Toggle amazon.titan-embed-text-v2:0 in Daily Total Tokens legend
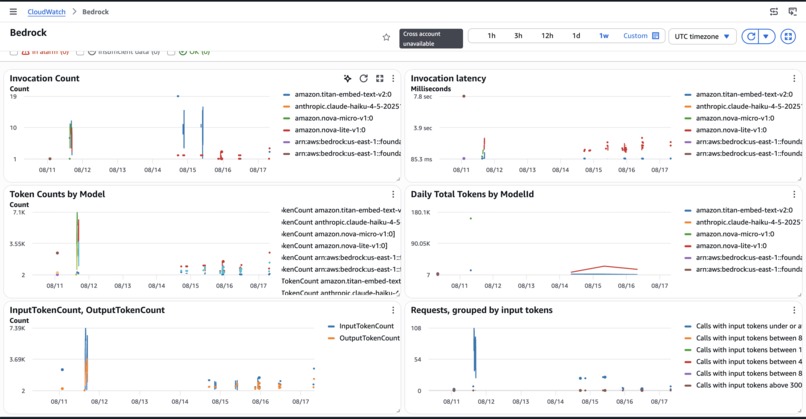The height and width of the screenshot is (419, 806). (x=744, y=210)
